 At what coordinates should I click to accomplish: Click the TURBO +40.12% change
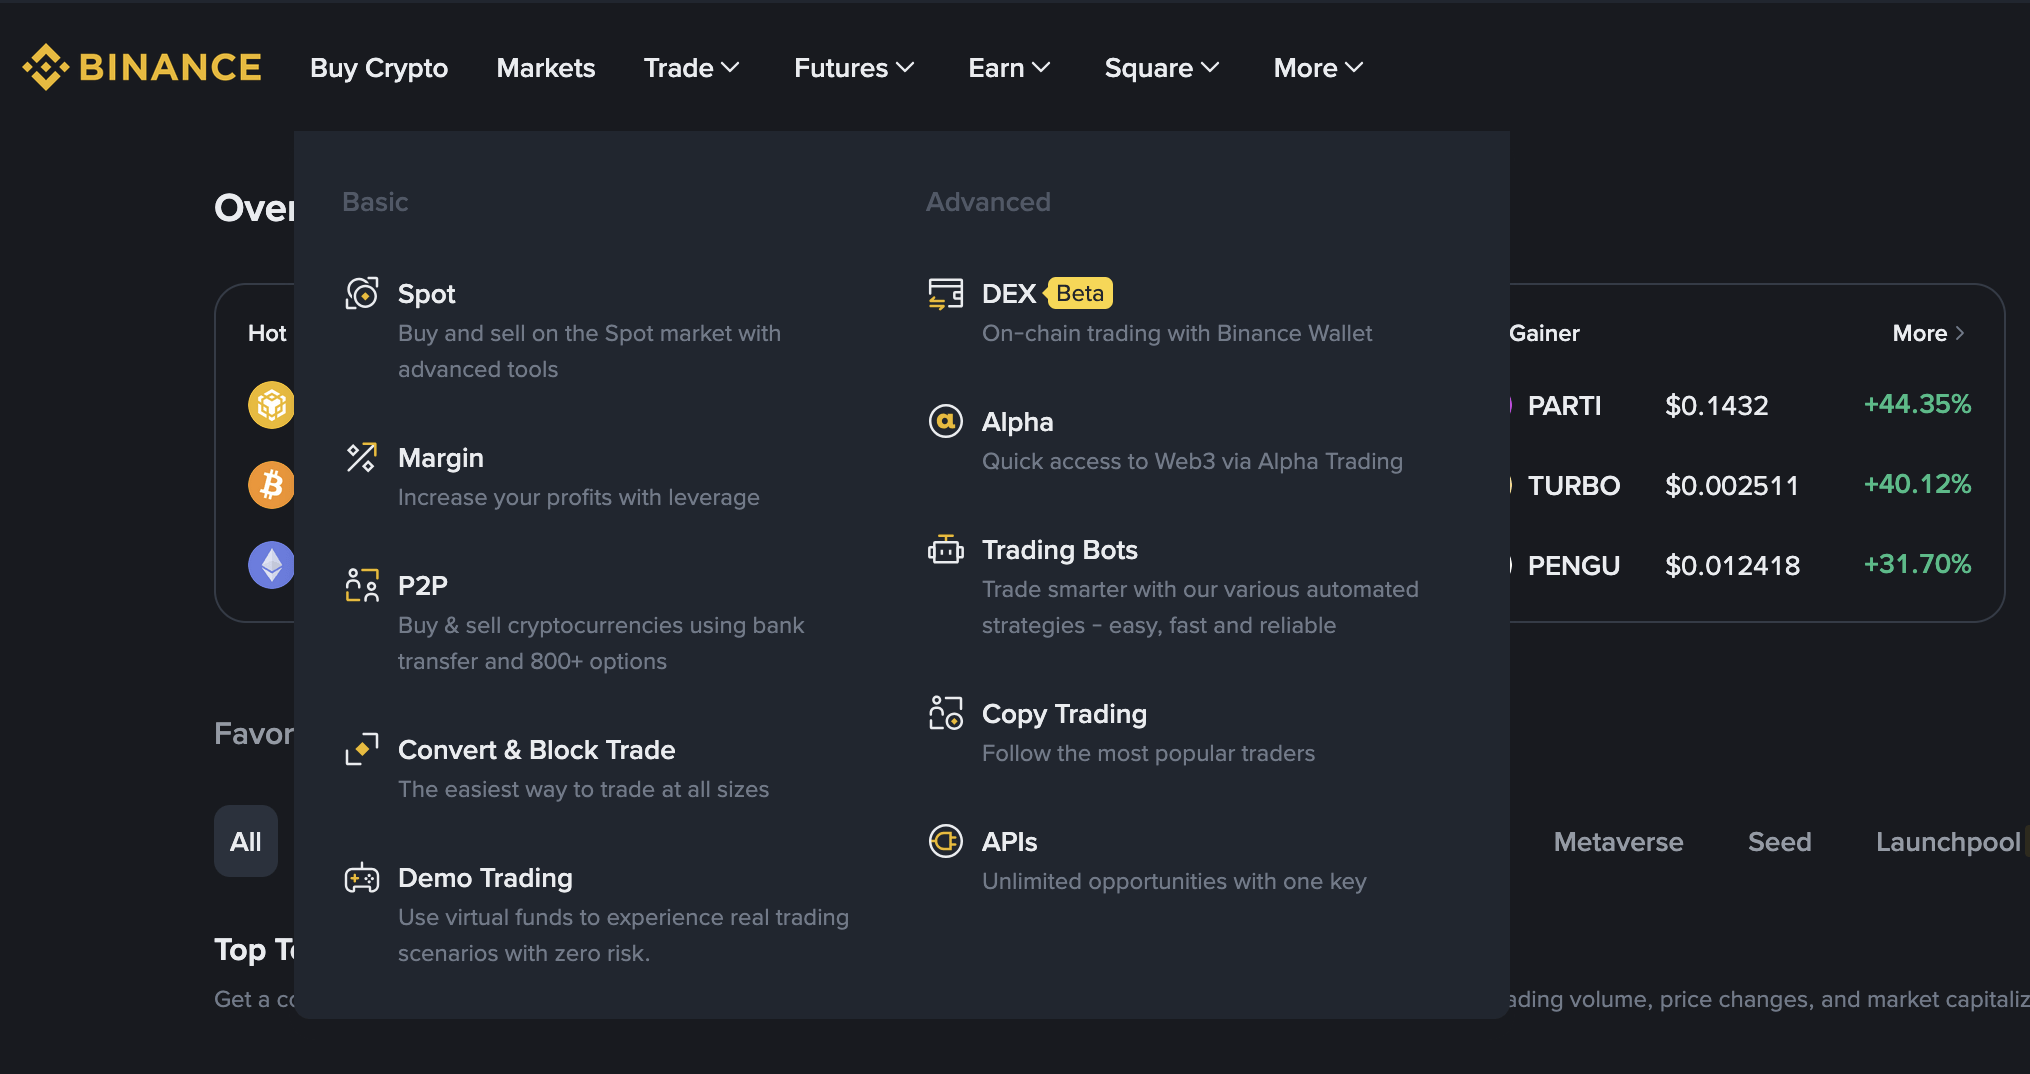[1917, 484]
